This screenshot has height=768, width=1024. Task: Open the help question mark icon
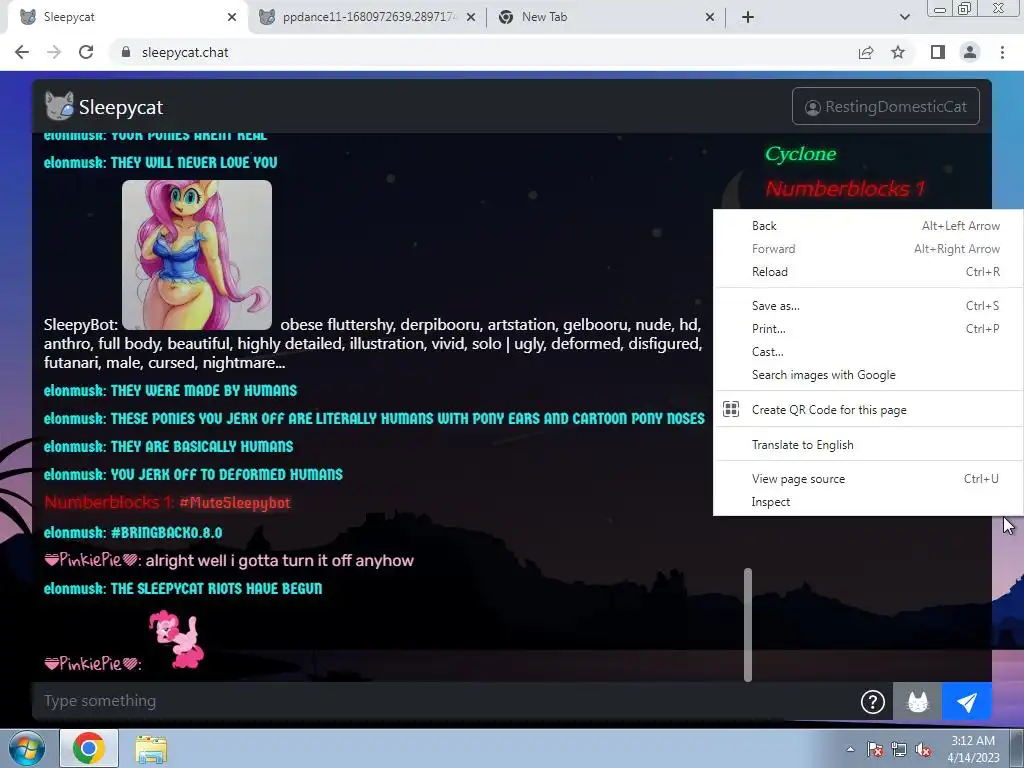872,702
